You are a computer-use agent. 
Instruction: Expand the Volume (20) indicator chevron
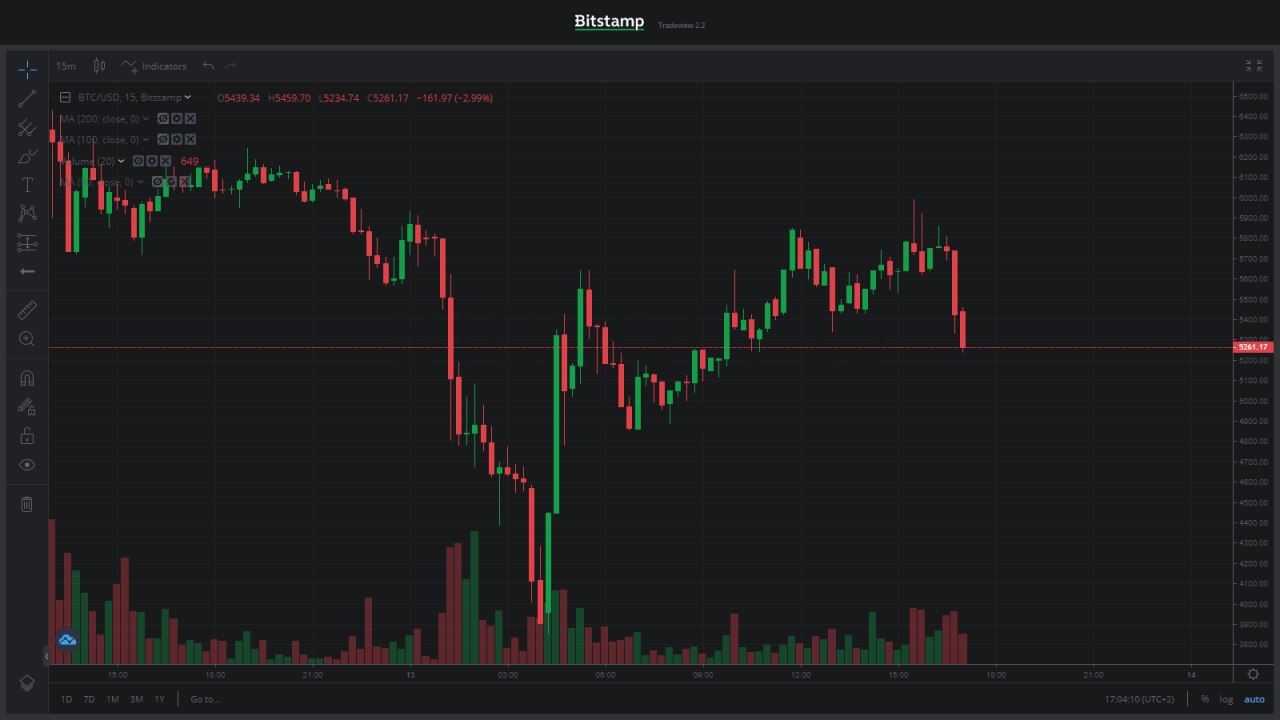click(x=122, y=161)
